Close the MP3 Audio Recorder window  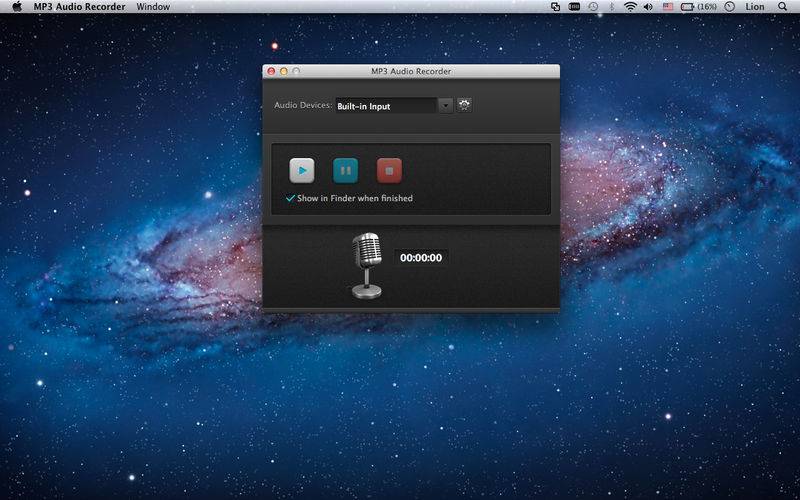(271, 71)
